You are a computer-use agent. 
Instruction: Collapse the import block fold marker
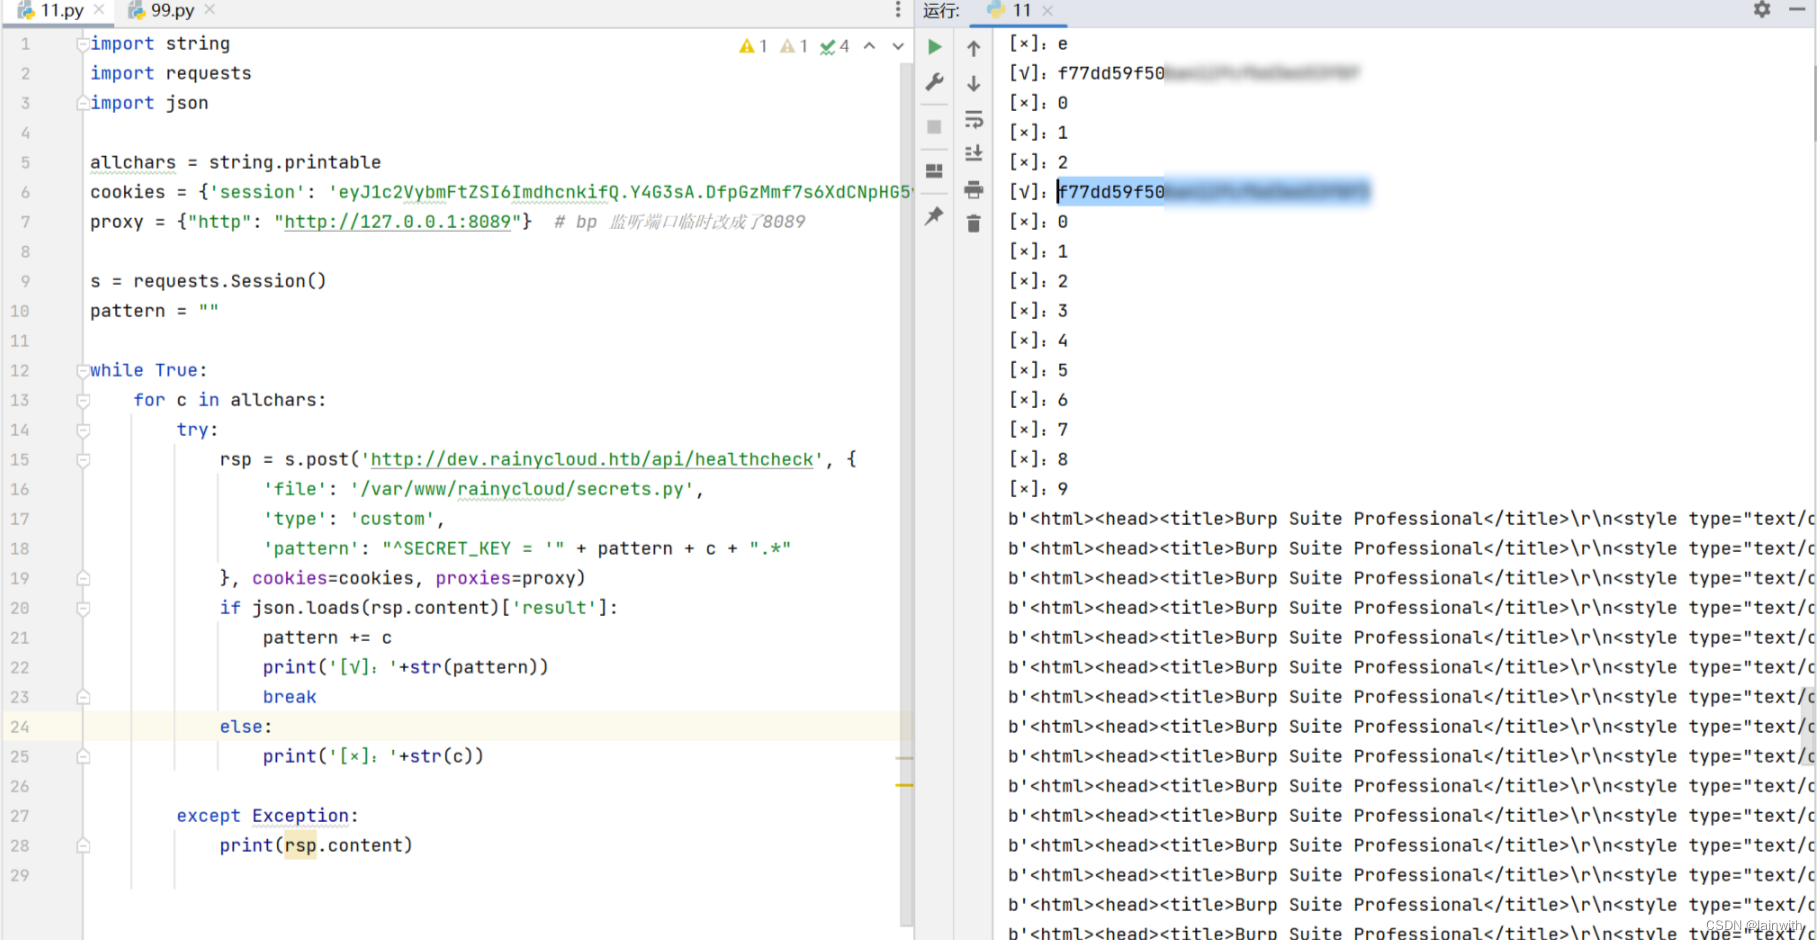coord(83,44)
